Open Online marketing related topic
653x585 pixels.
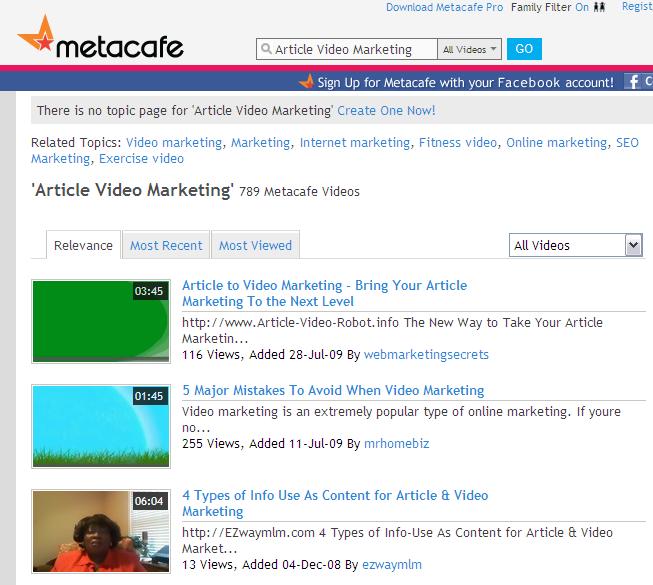556,142
